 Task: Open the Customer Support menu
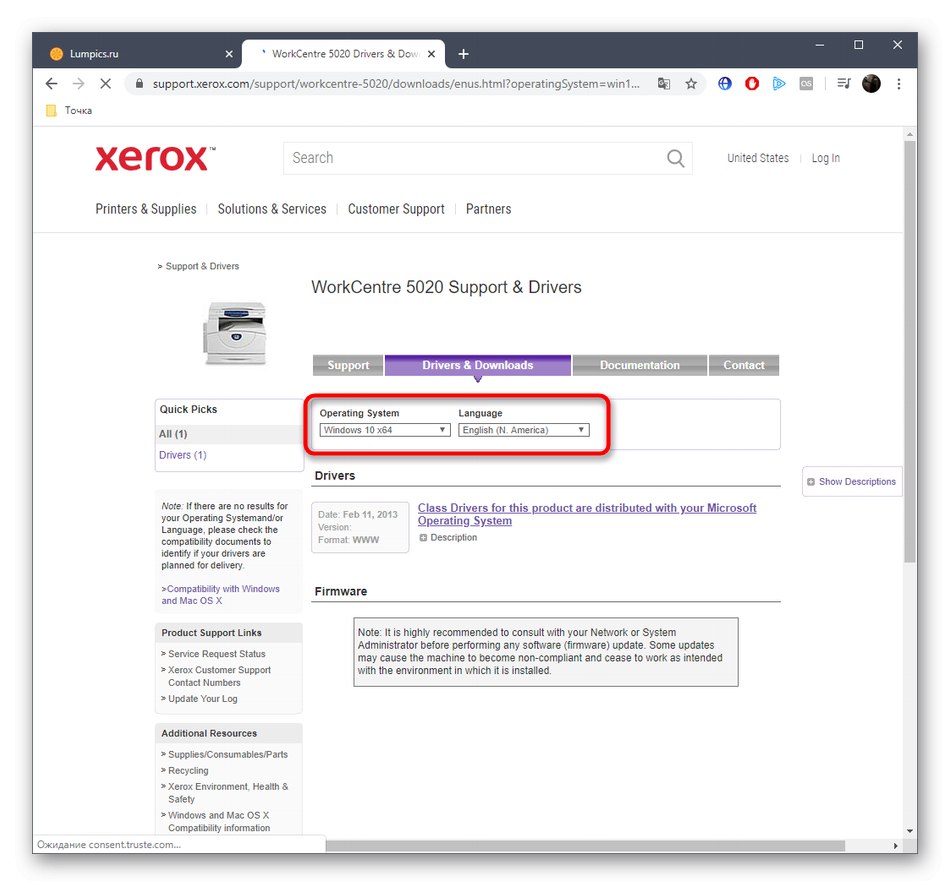pos(396,209)
